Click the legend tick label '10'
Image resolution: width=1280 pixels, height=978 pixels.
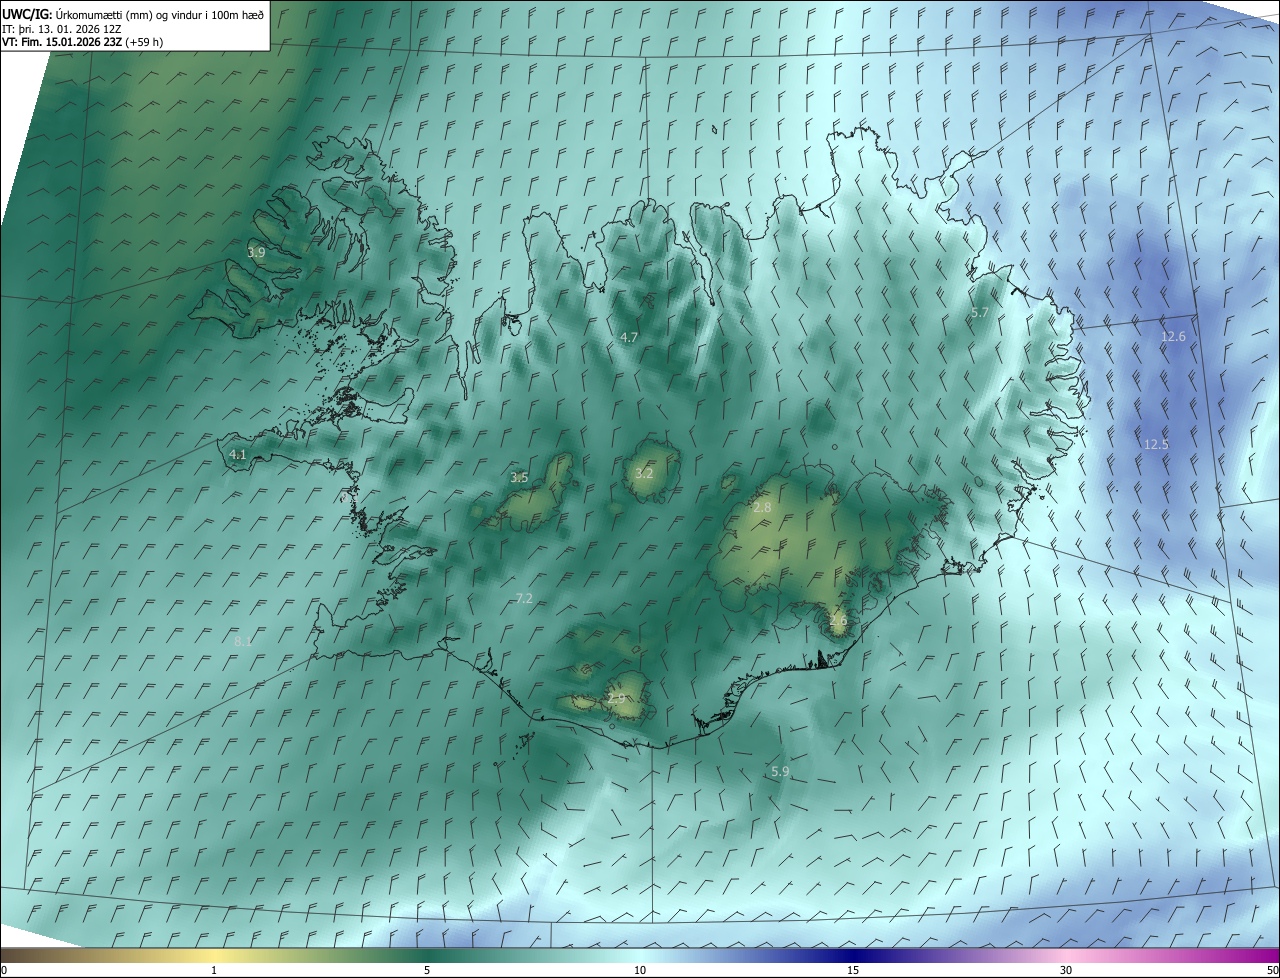click(640, 970)
